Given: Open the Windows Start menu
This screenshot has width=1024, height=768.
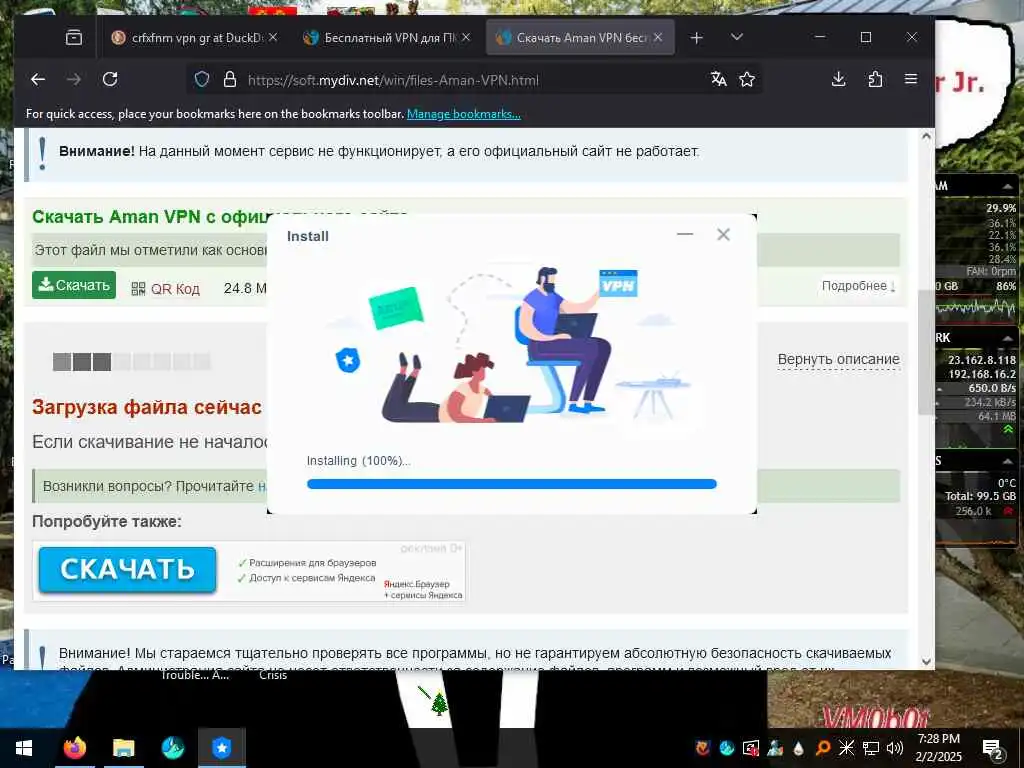Looking at the screenshot, I should point(24,748).
